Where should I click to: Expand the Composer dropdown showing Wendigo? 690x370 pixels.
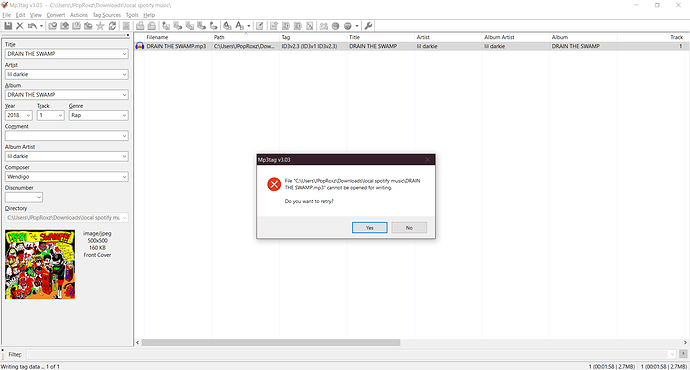click(124, 177)
